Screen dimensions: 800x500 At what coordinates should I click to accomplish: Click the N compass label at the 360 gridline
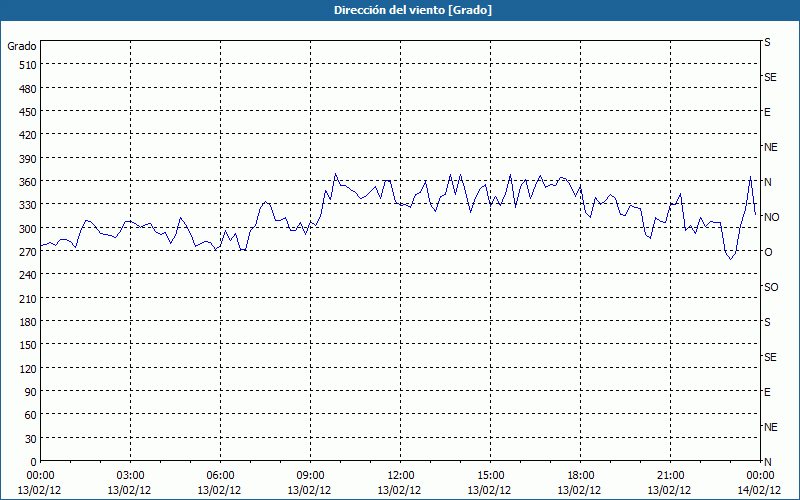point(767,182)
